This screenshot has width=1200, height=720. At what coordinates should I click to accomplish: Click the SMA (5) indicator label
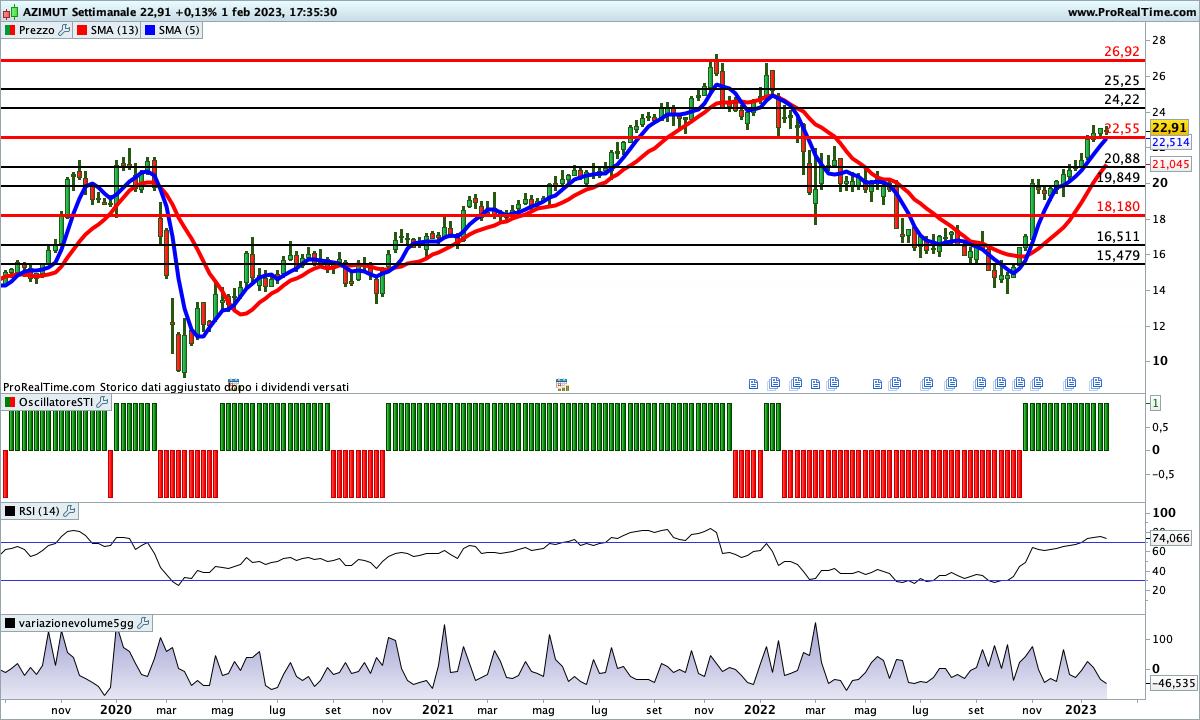[180, 31]
